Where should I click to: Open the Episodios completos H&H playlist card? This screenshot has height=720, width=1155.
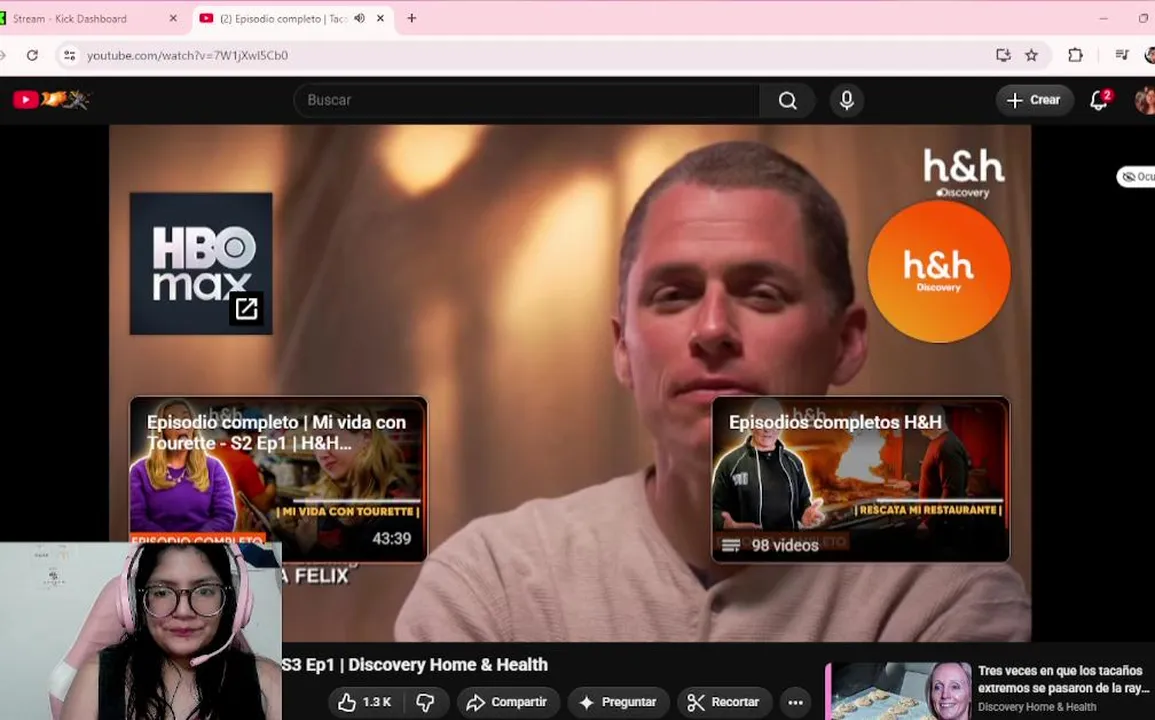click(x=860, y=479)
